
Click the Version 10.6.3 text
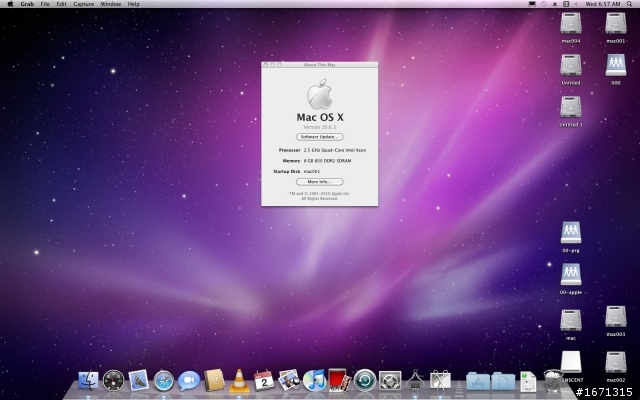coord(320,127)
